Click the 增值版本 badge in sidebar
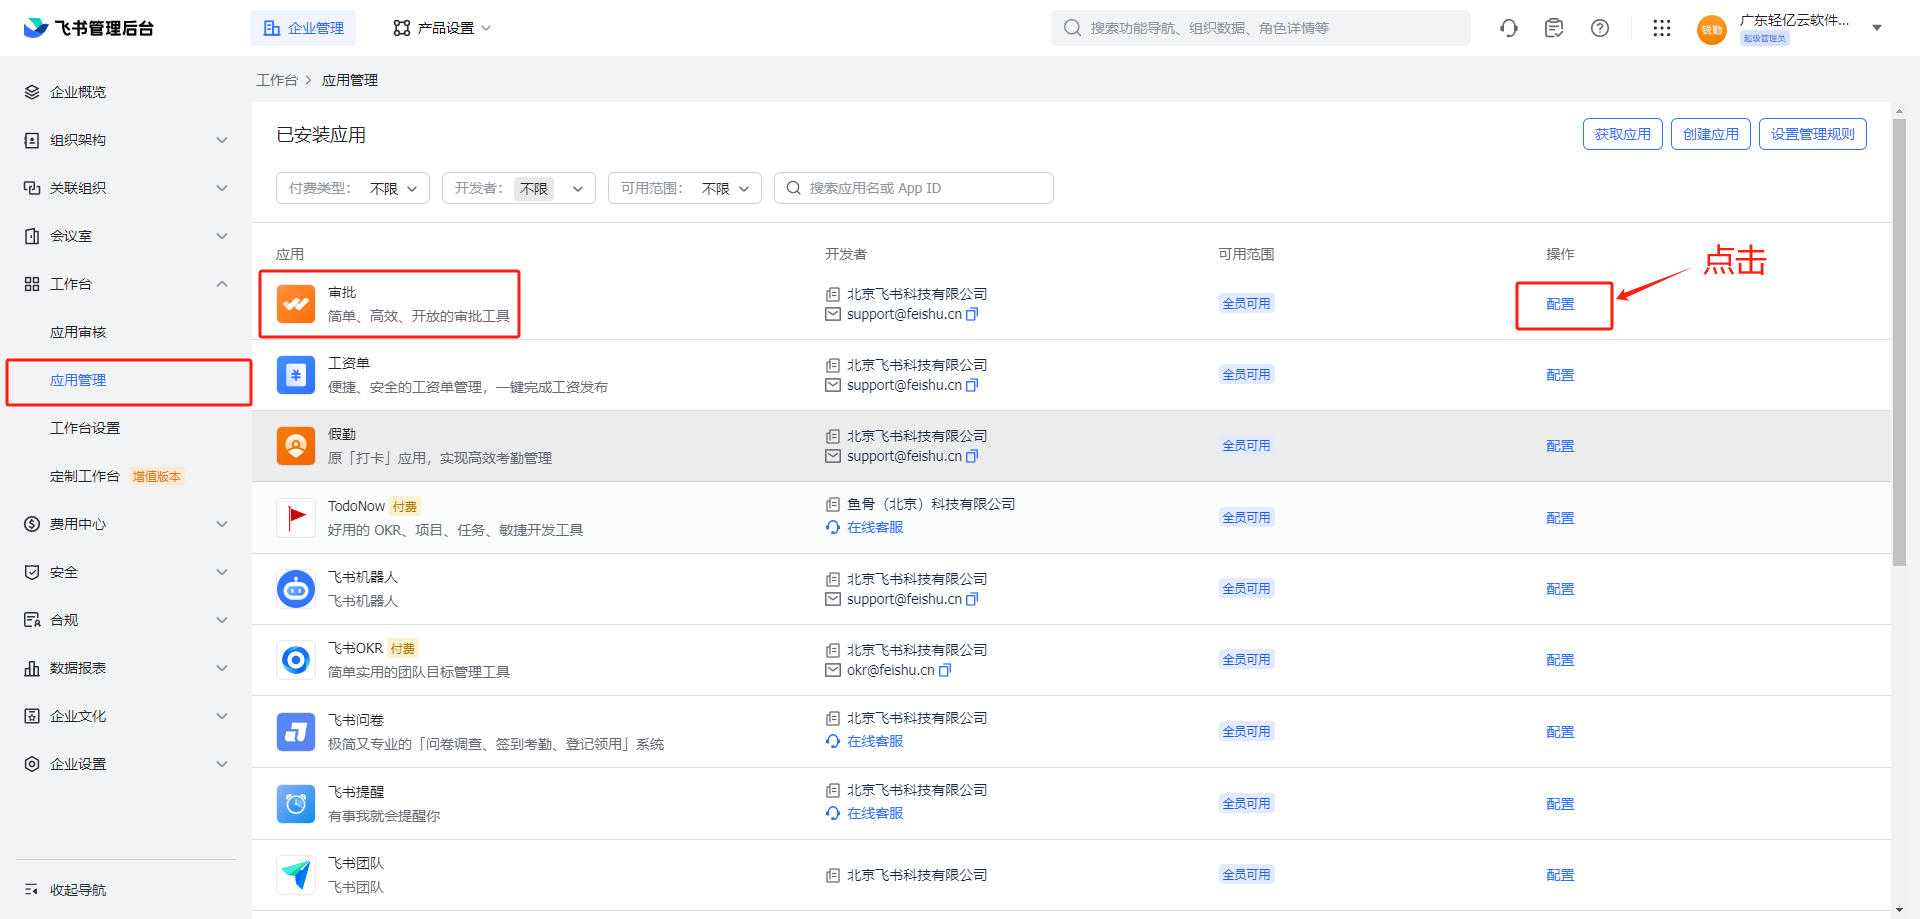1920x919 pixels. 157,476
